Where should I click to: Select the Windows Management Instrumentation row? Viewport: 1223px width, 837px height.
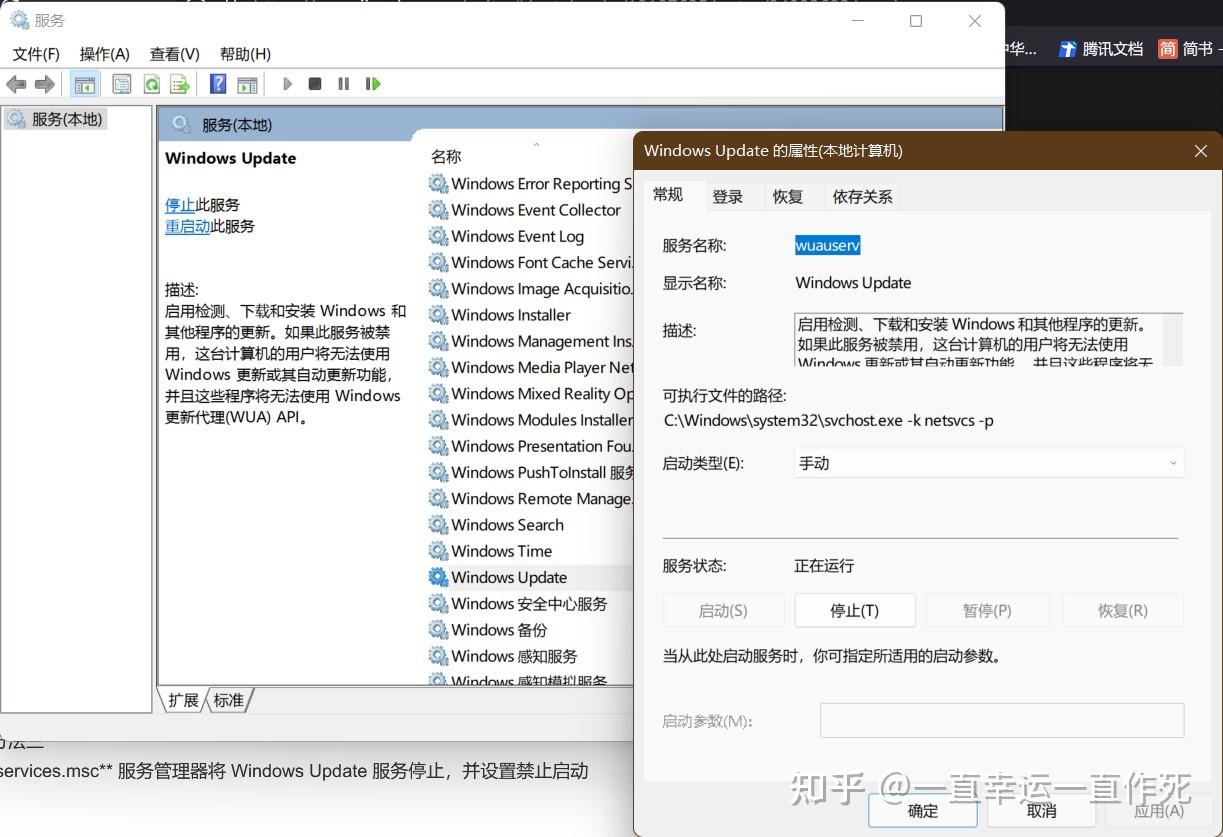[531, 341]
